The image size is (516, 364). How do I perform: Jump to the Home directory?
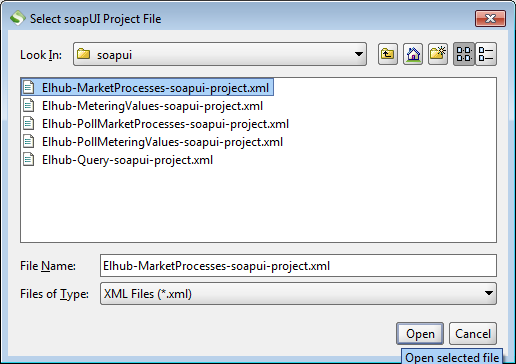click(x=413, y=54)
